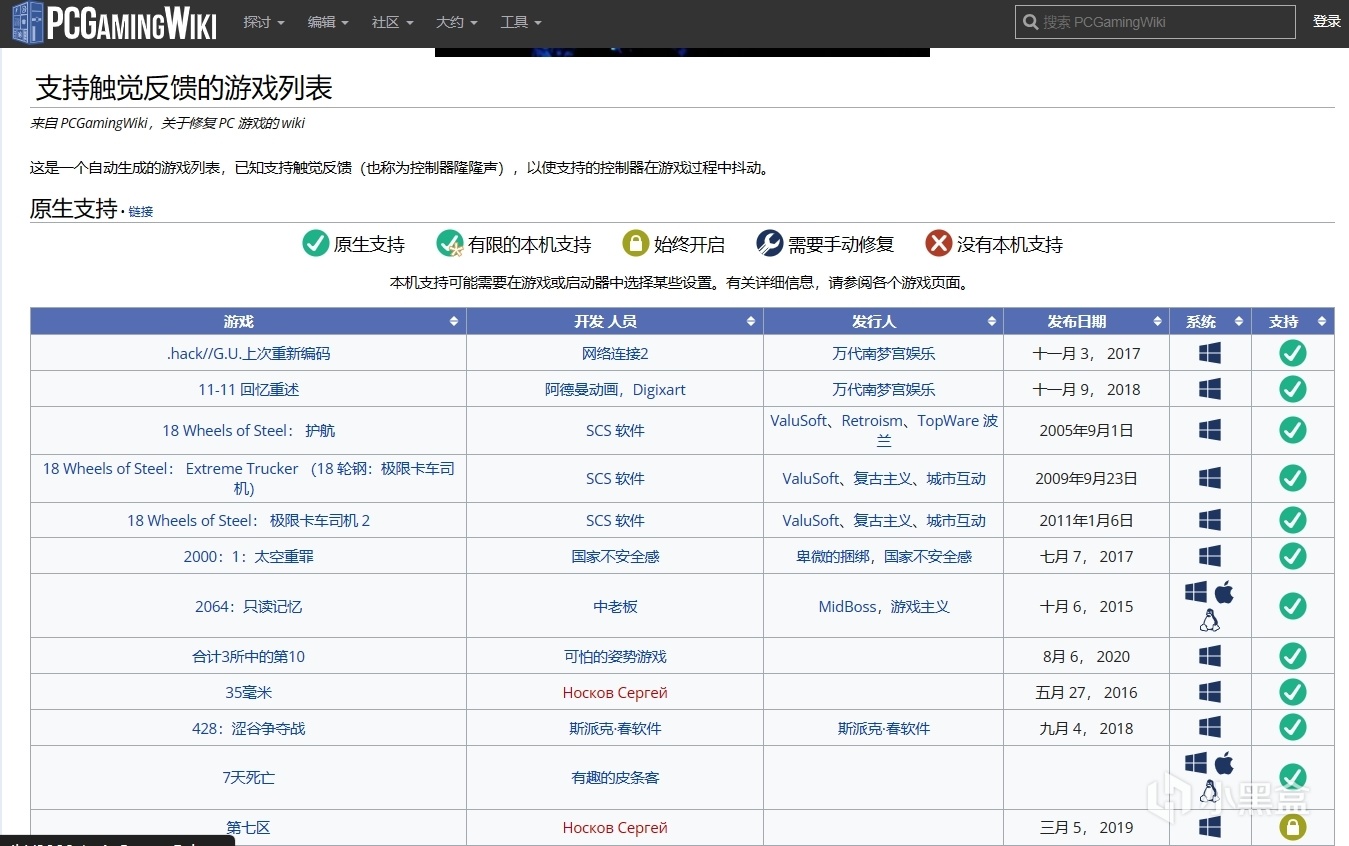
Task: Click yellow lock icon in 第七区 row
Action: coord(1293,827)
